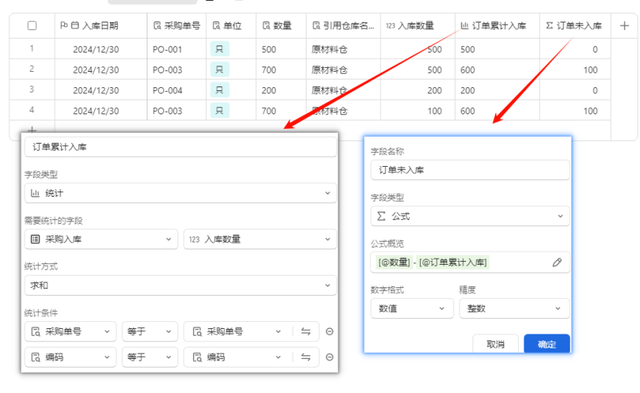Open the 整数 precision dropdown
Screen dimensions: 640x393
pyautogui.click(x=514, y=309)
